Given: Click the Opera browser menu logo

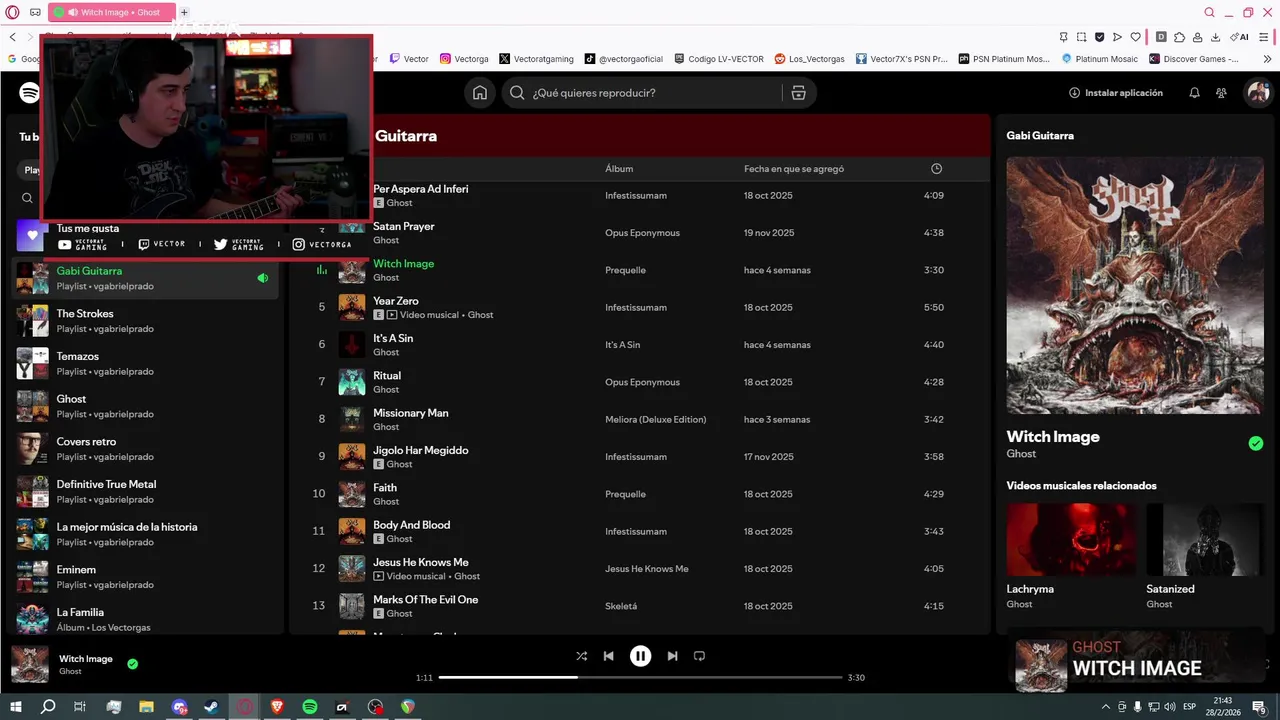Looking at the screenshot, I should coord(12,12).
